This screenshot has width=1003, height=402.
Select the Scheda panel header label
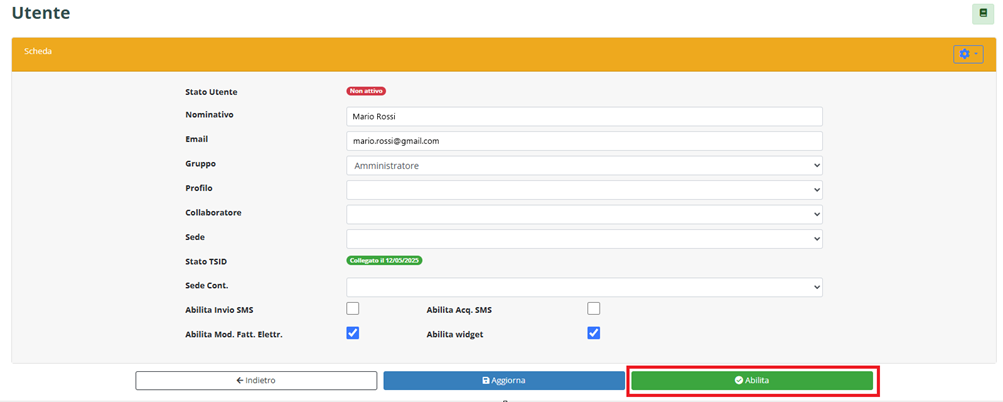[x=38, y=51]
